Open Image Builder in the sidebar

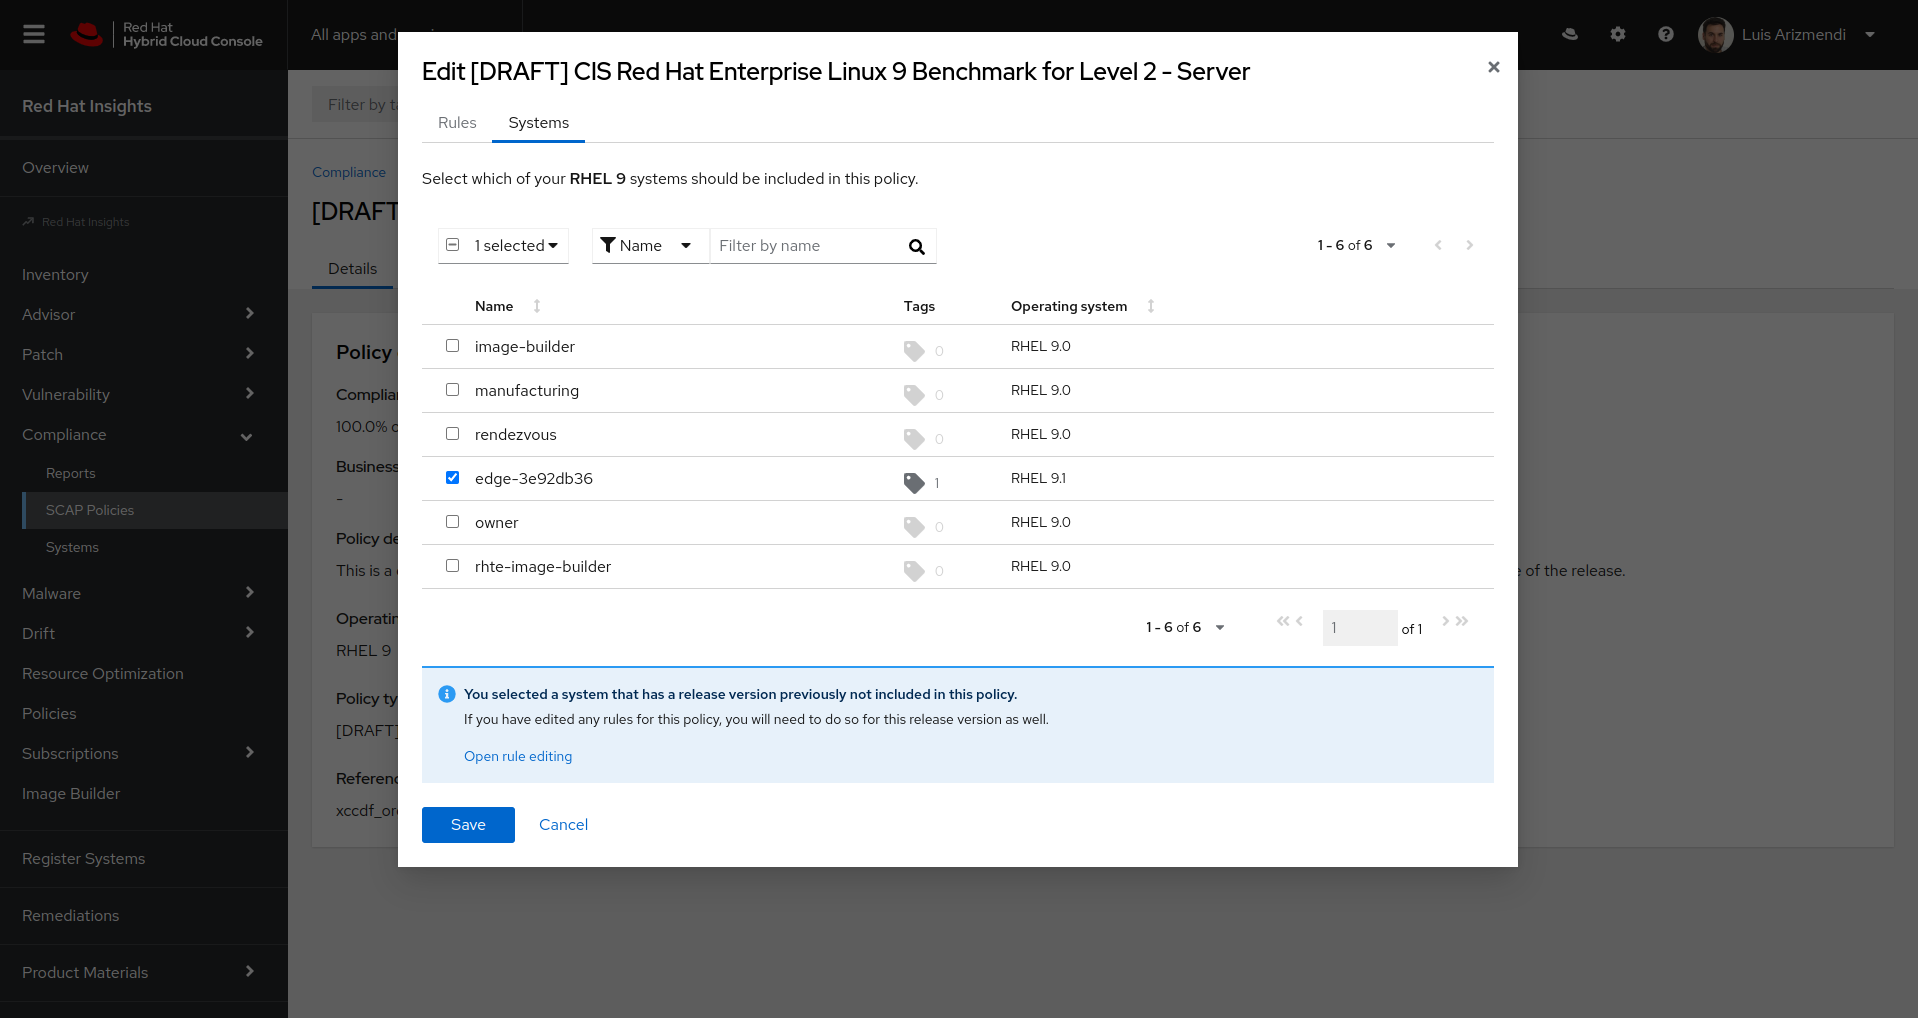point(71,793)
